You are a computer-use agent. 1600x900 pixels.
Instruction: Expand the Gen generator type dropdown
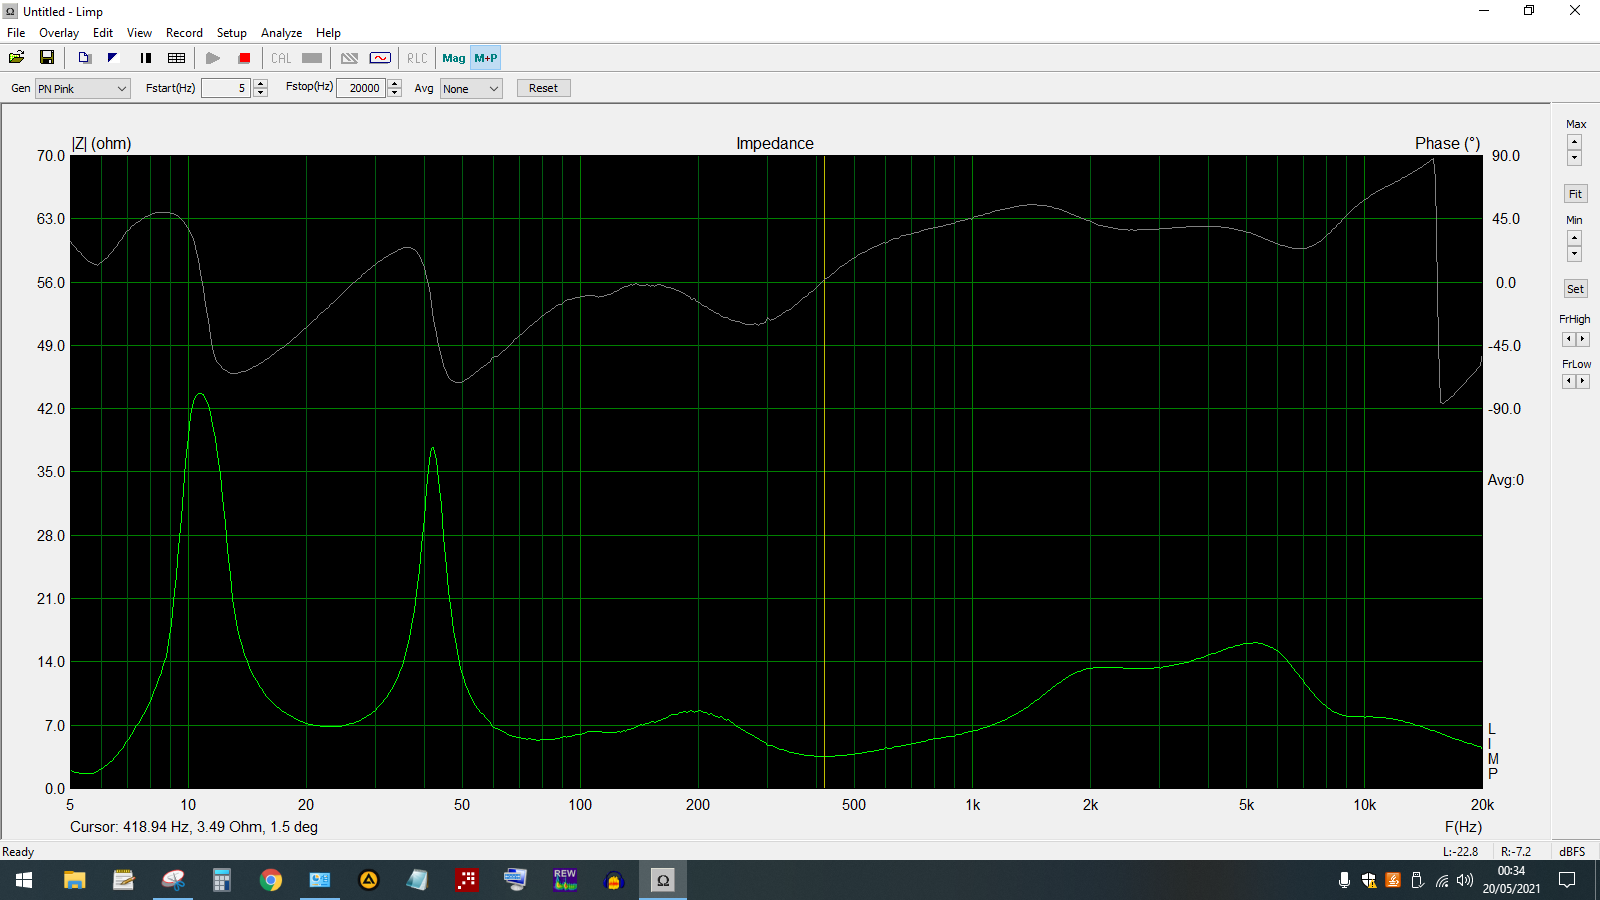pos(83,89)
